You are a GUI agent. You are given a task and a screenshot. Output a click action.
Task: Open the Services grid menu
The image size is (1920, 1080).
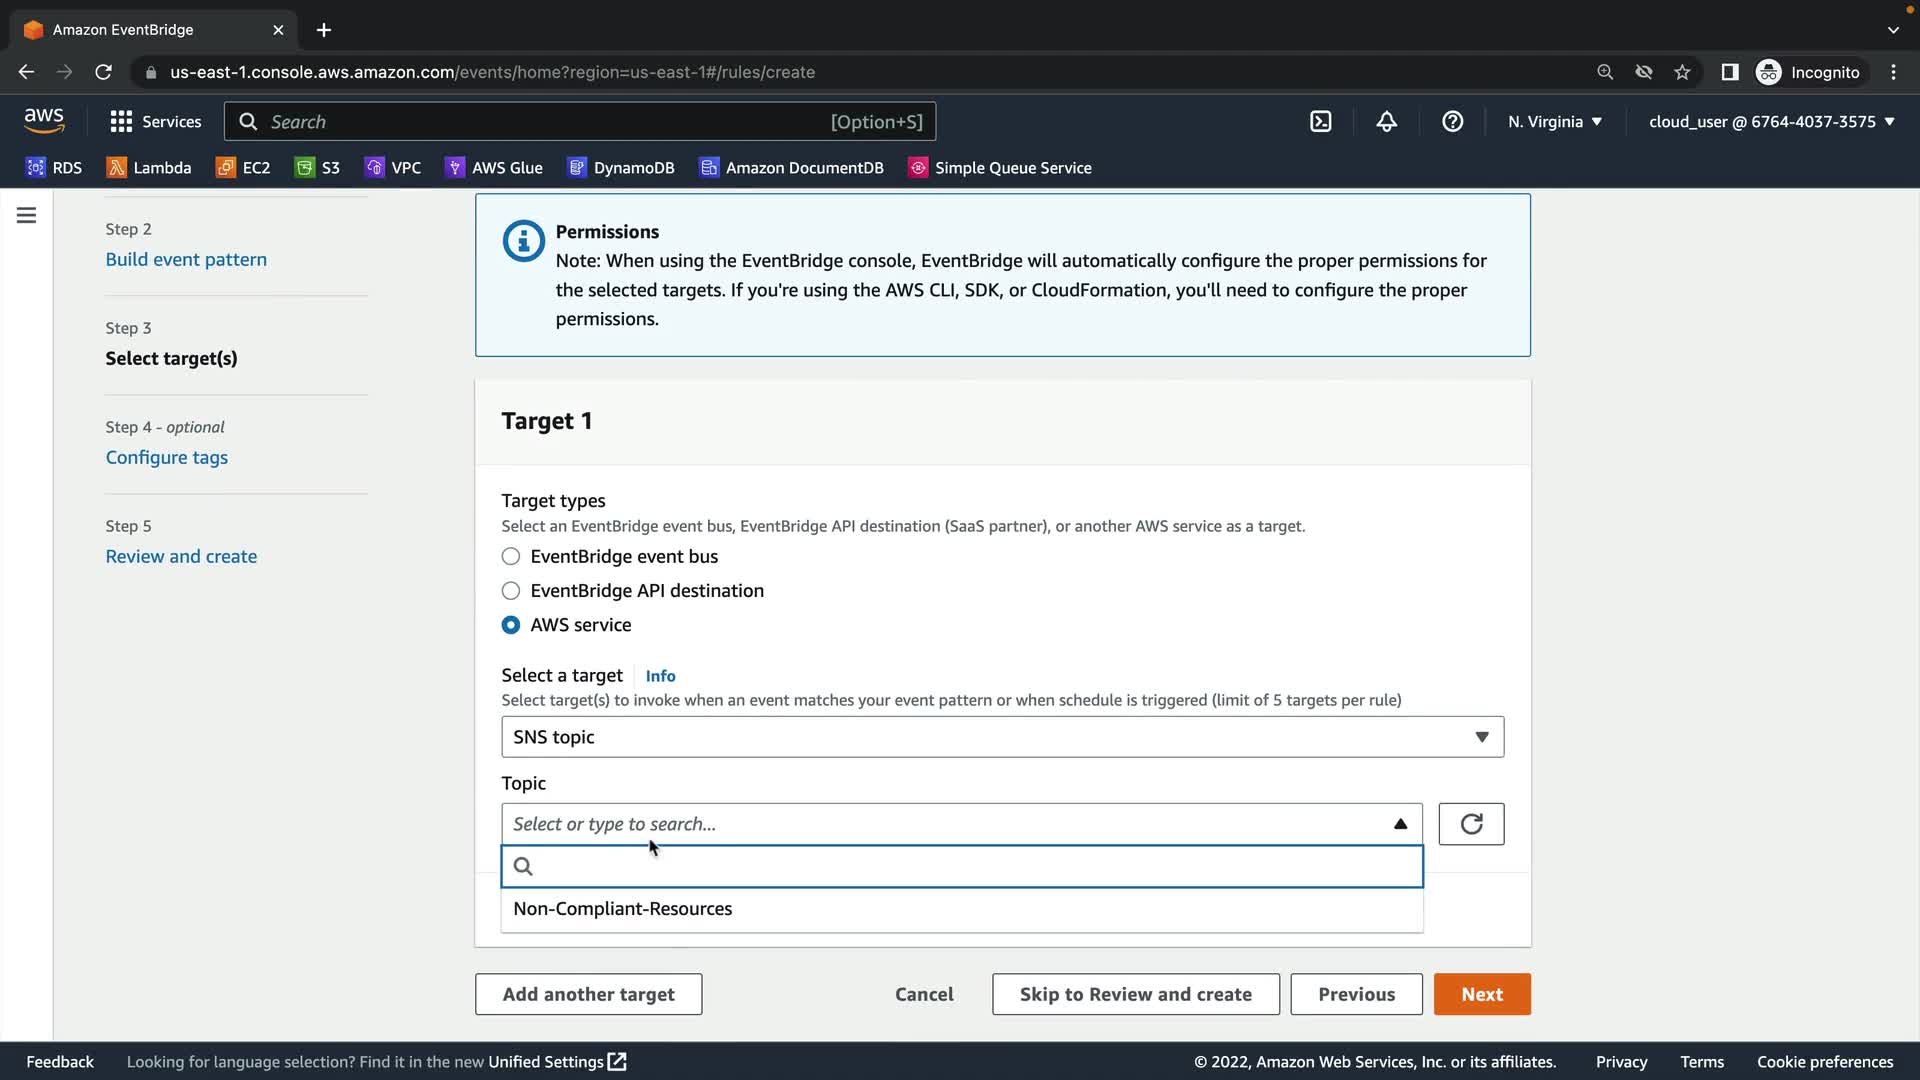coord(155,122)
